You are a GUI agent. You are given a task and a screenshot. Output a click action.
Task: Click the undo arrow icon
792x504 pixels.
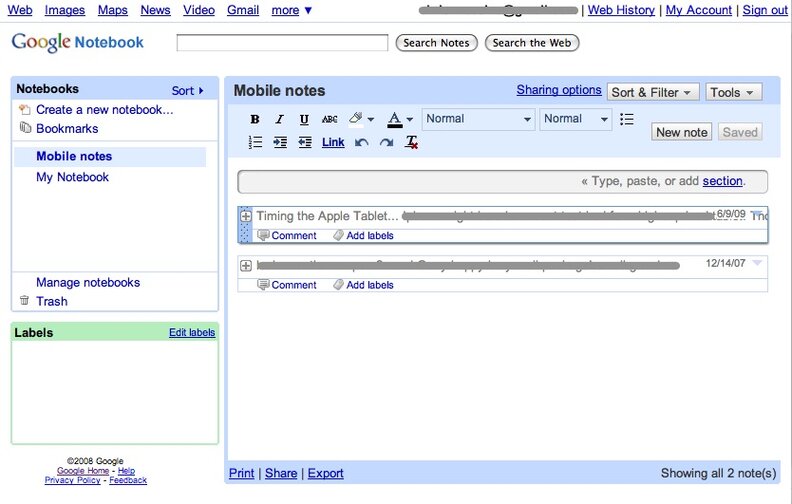tap(361, 143)
